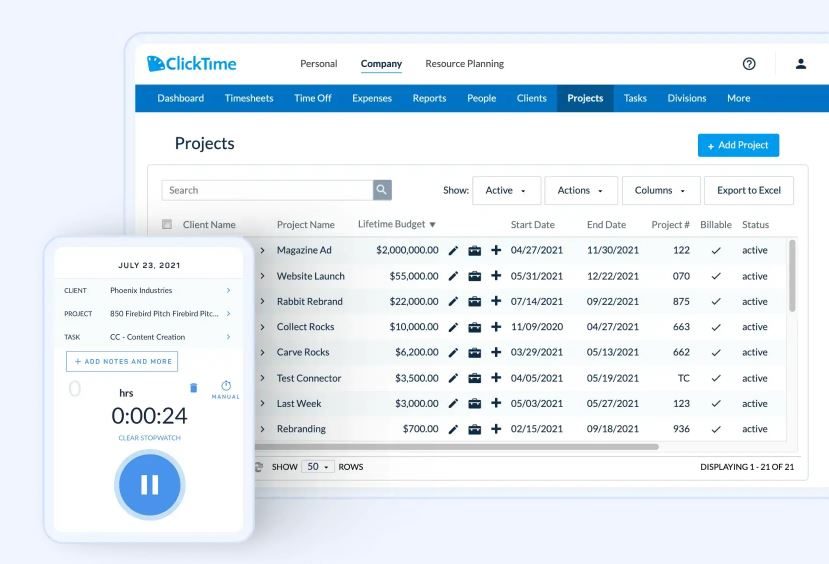
Task: Click plus icon in Test Connector row
Action: [496, 377]
